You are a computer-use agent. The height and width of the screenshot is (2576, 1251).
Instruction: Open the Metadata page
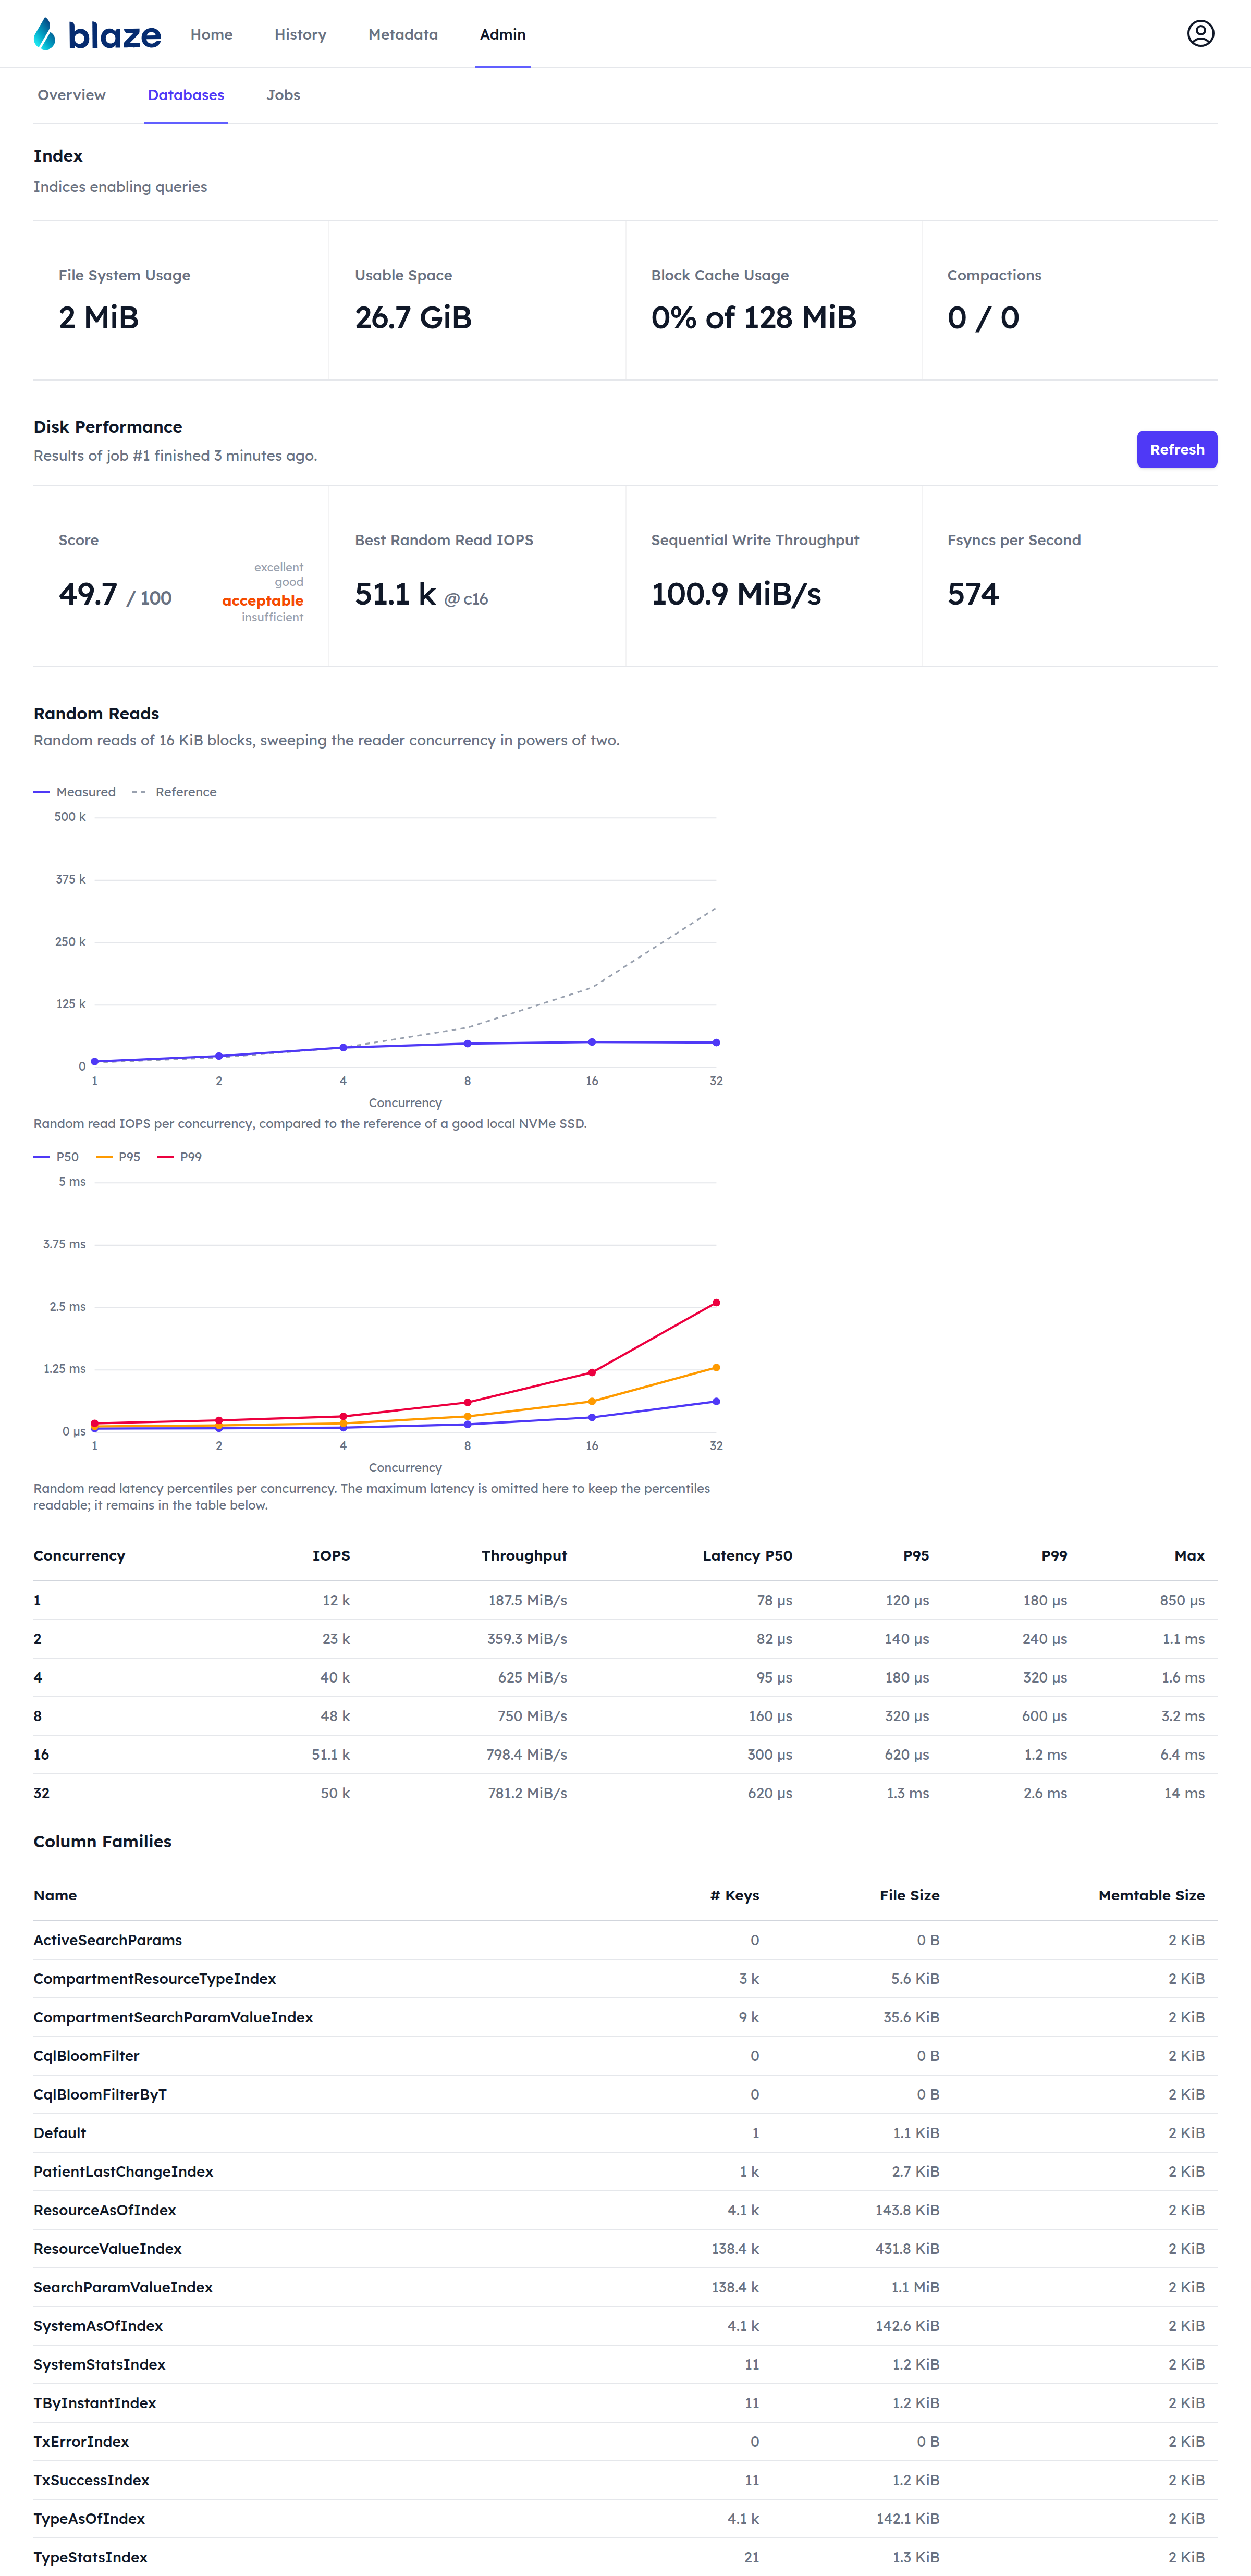point(403,34)
